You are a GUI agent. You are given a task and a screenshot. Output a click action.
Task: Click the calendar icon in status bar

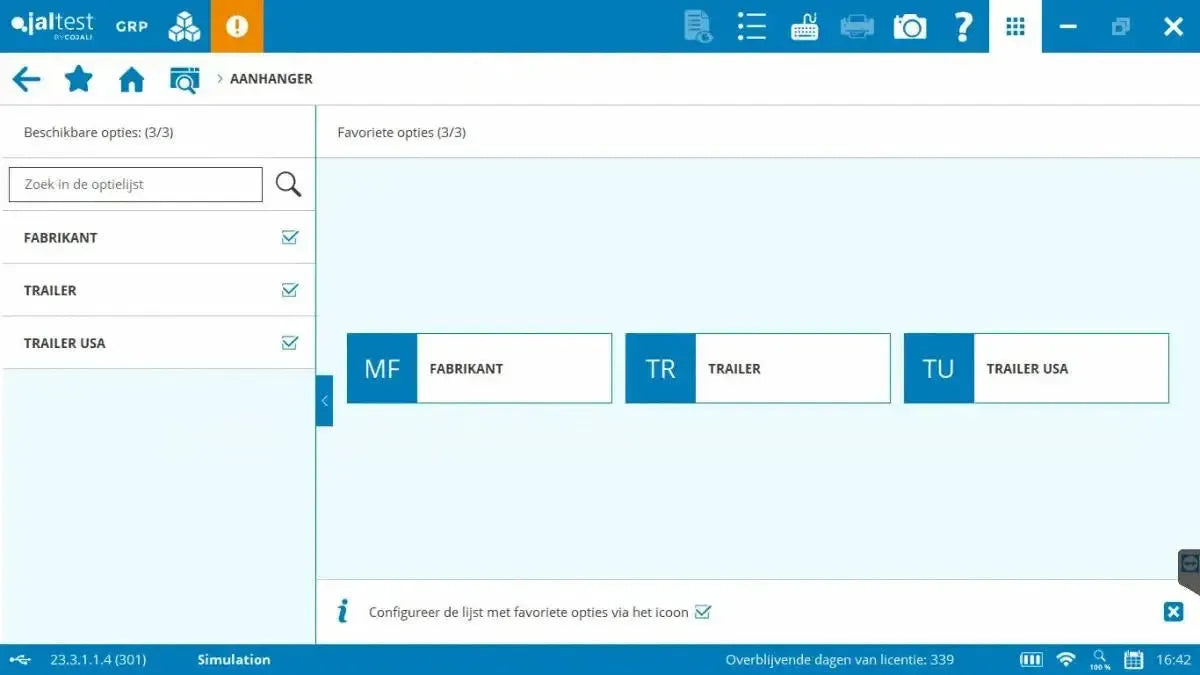pyautogui.click(x=1133, y=660)
